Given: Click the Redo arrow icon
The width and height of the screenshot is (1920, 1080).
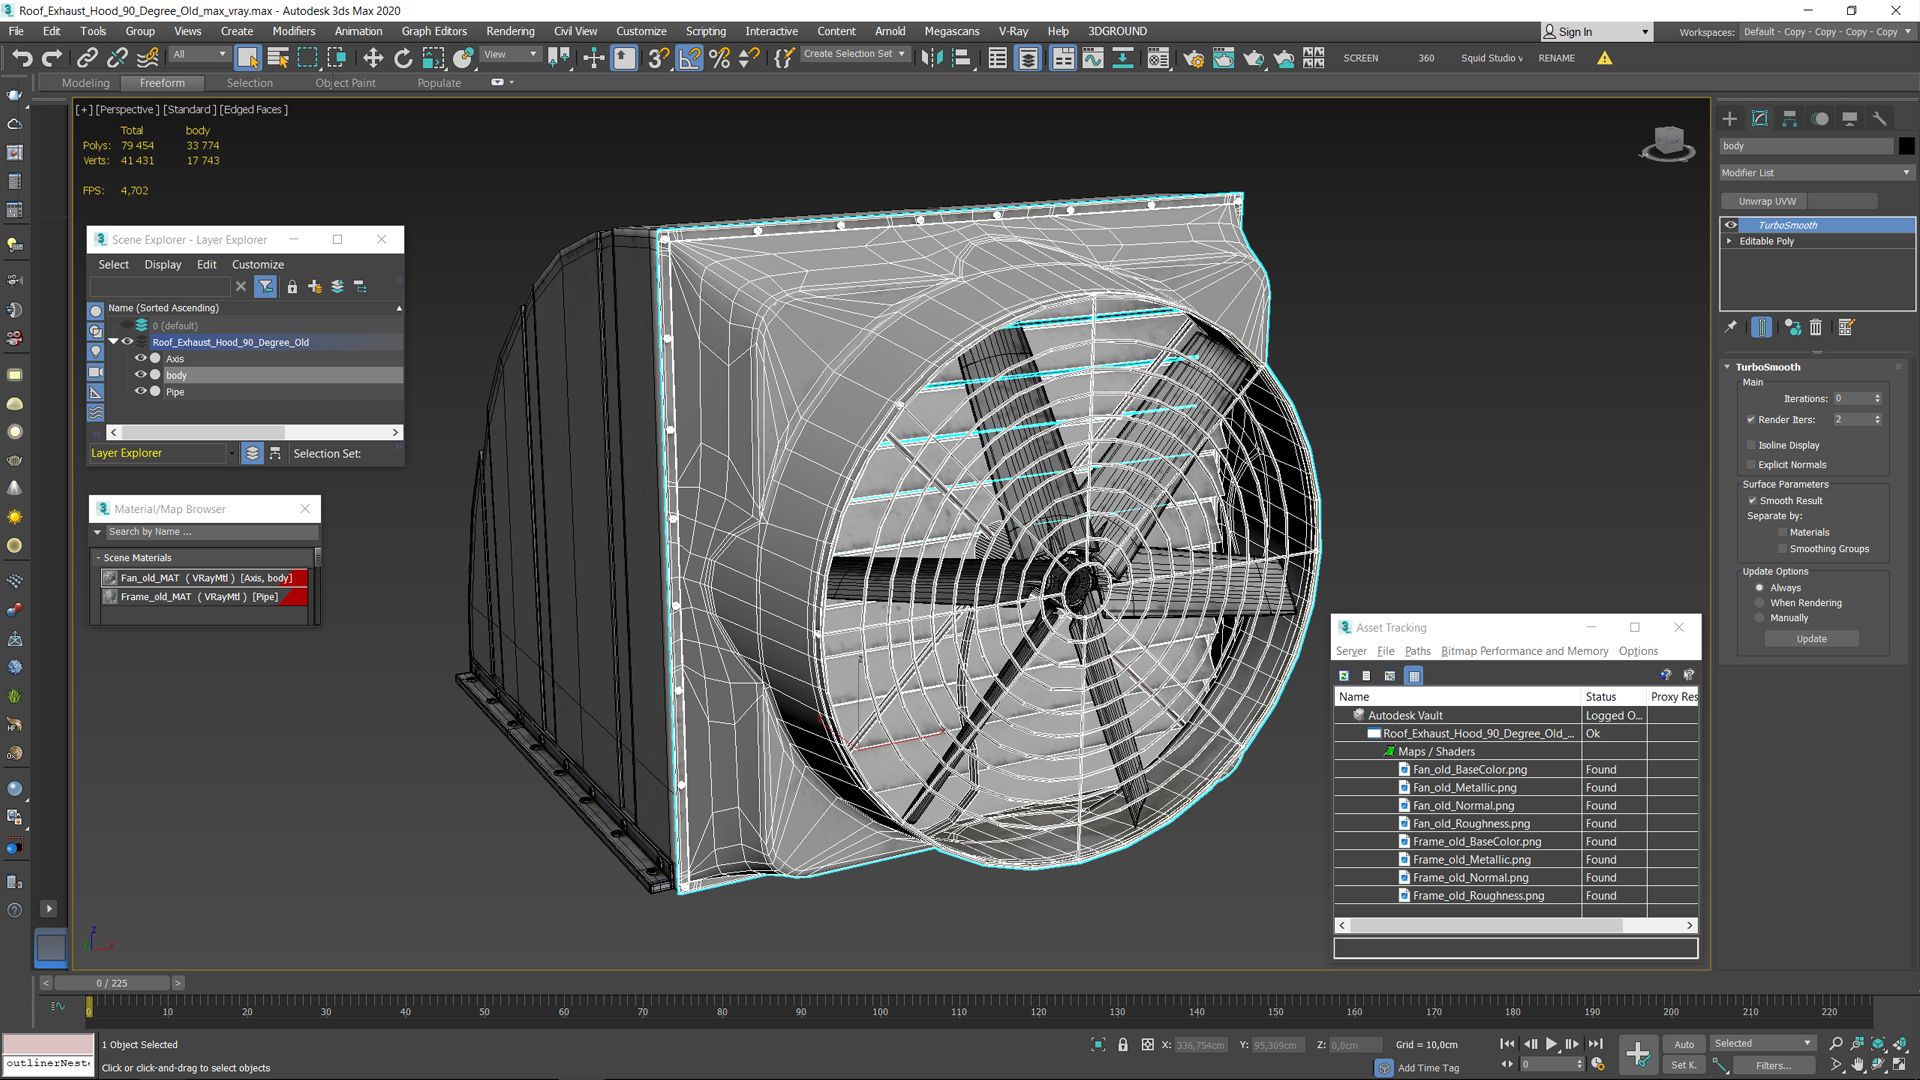Looking at the screenshot, I should click(x=52, y=58).
